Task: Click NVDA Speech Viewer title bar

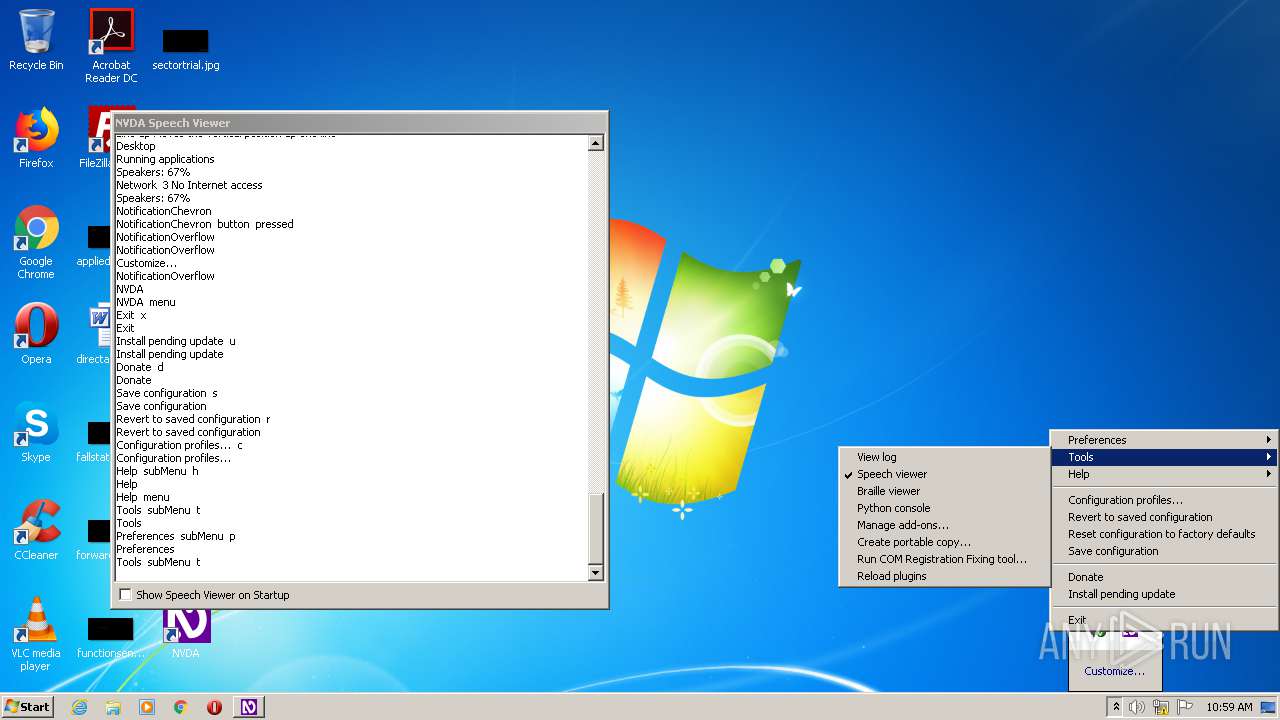Action: 359,123
